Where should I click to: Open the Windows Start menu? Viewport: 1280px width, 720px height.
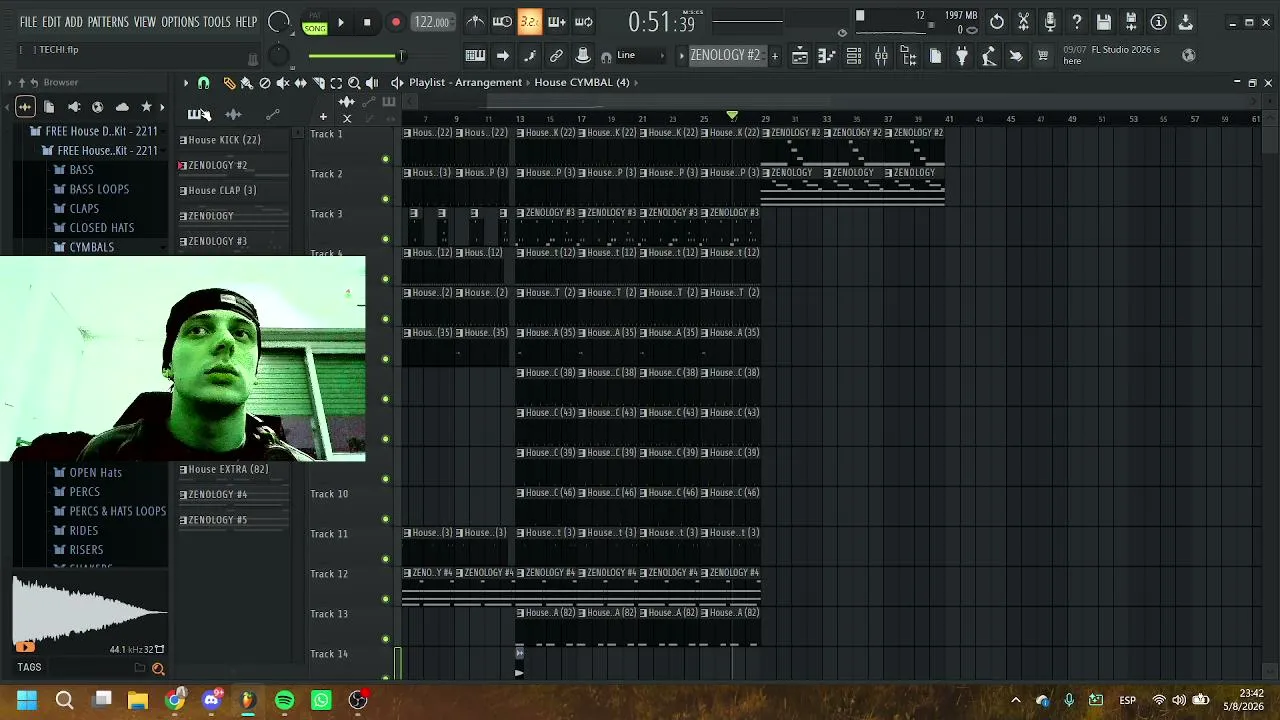click(x=27, y=700)
